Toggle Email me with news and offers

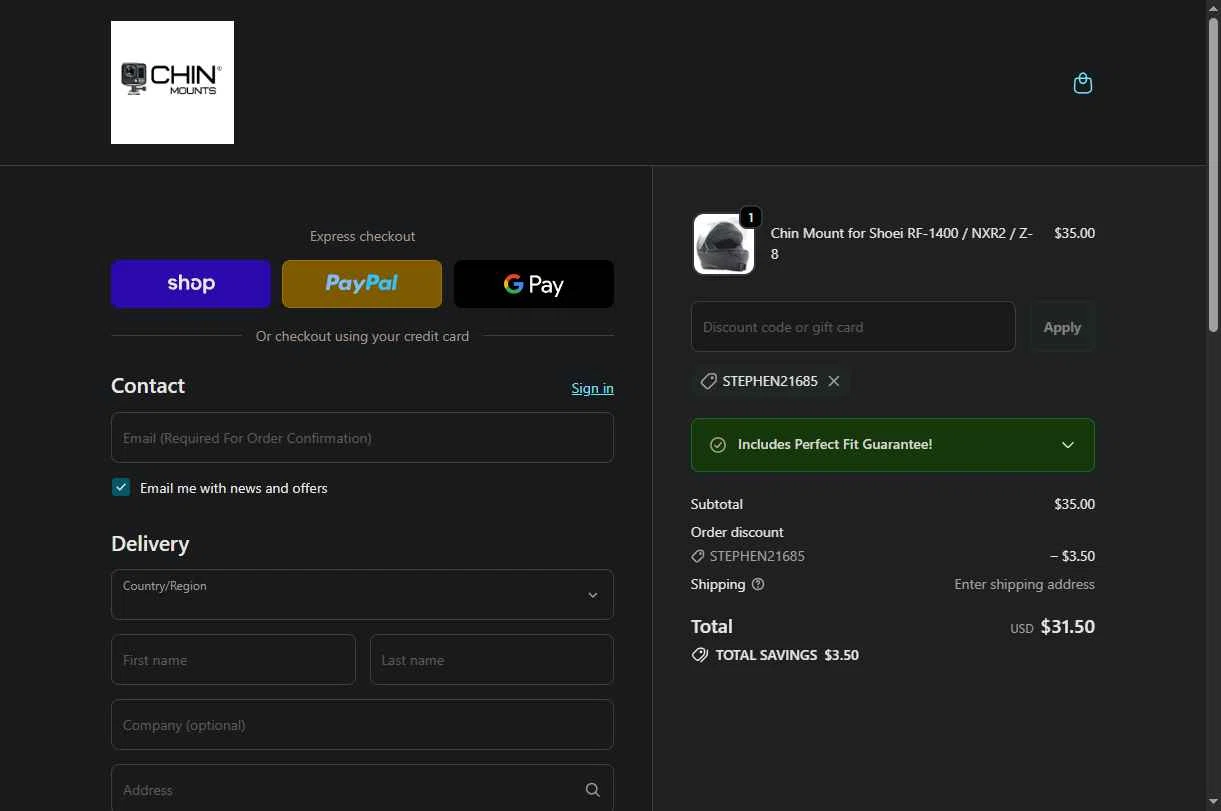pyautogui.click(x=121, y=487)
